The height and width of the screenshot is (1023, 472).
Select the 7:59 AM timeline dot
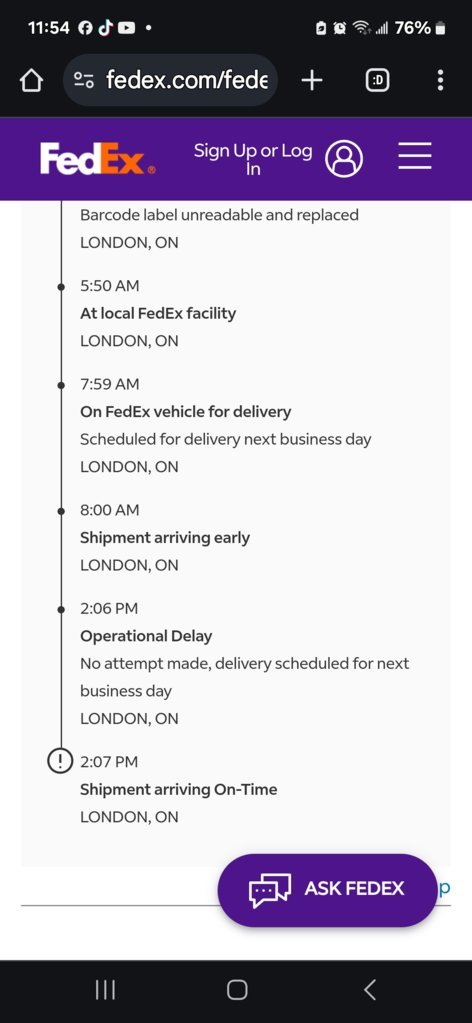pyautogui.click(x=61, y=385)
